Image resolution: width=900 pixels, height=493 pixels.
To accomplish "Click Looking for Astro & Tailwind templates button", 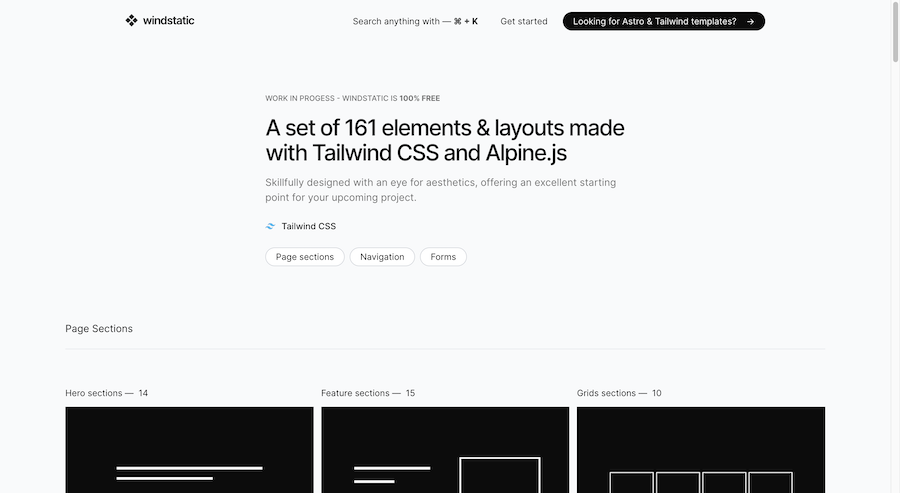I will pyautogui.click(x=664, y=21).
